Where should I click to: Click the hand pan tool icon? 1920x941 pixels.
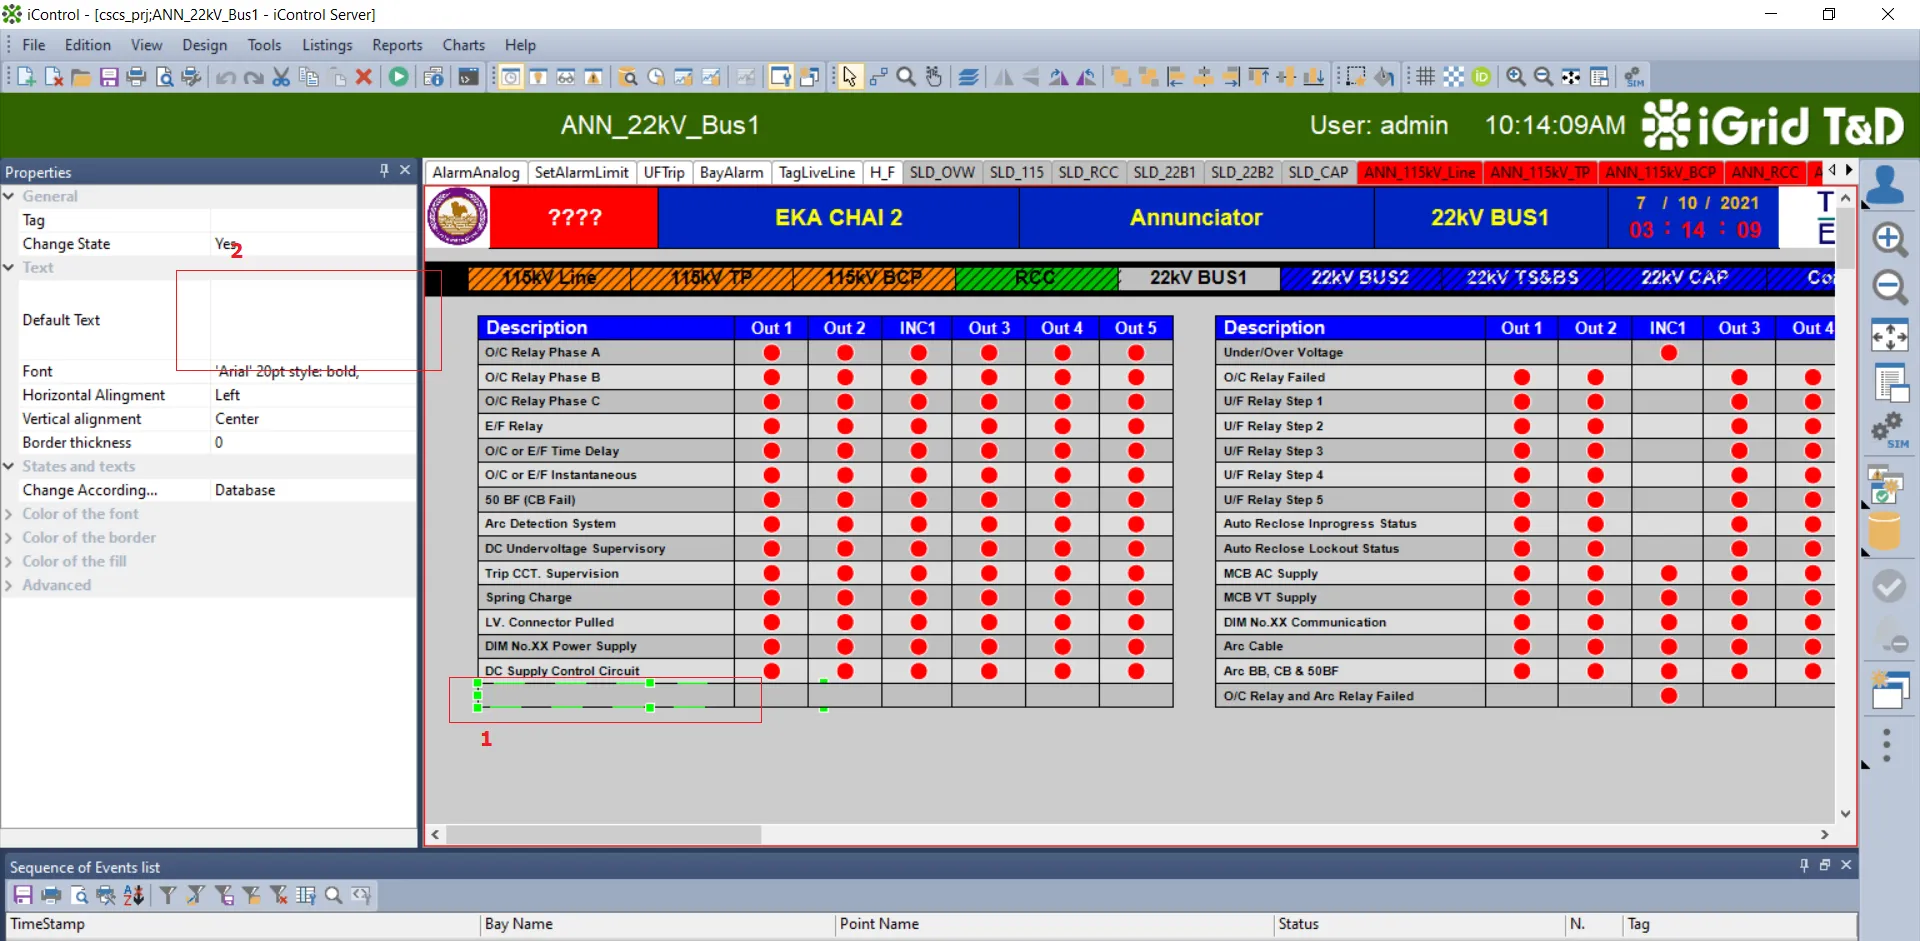tap(934, 77)
